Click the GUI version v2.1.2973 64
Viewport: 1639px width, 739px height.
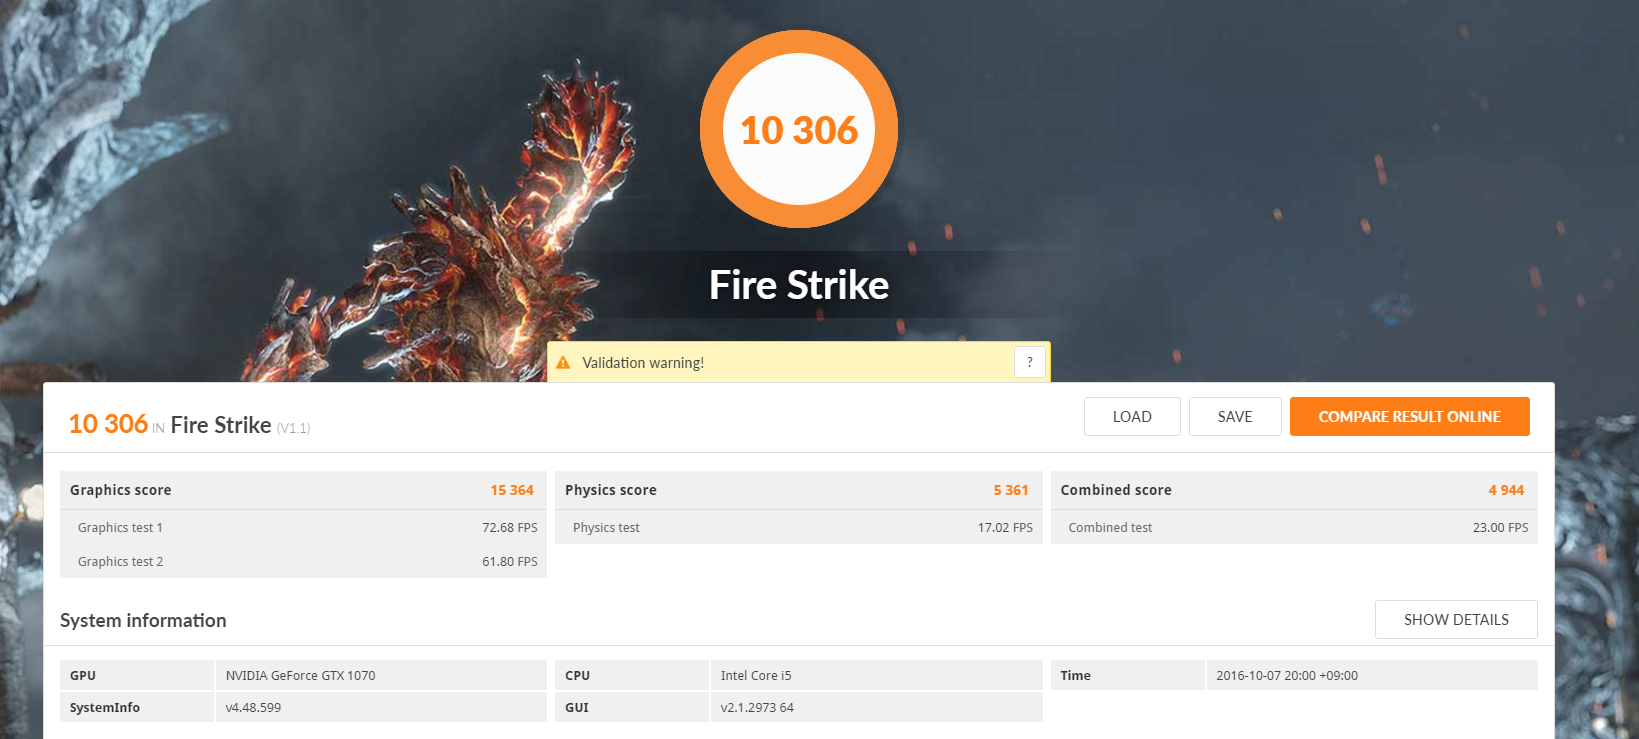coord(757,708)
